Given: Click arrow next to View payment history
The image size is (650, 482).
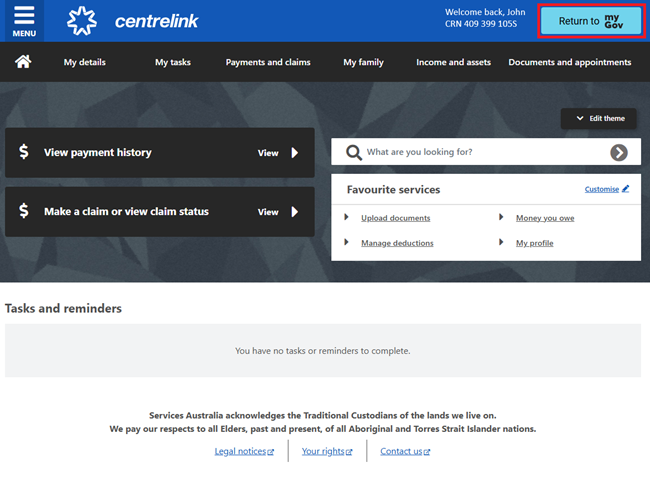Looking at the screenshot, I should (295, 153).
